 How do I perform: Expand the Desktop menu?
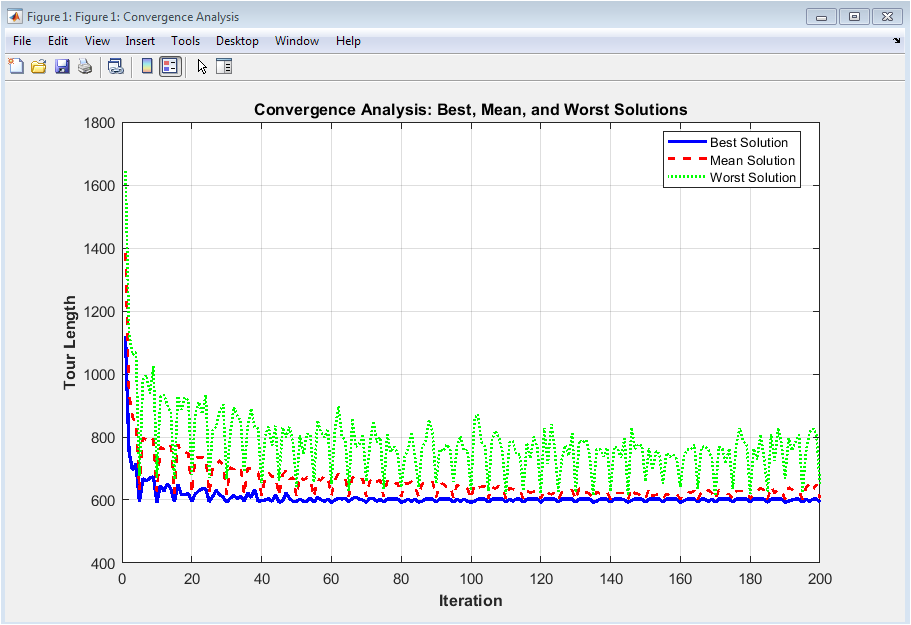coord(237,41)
